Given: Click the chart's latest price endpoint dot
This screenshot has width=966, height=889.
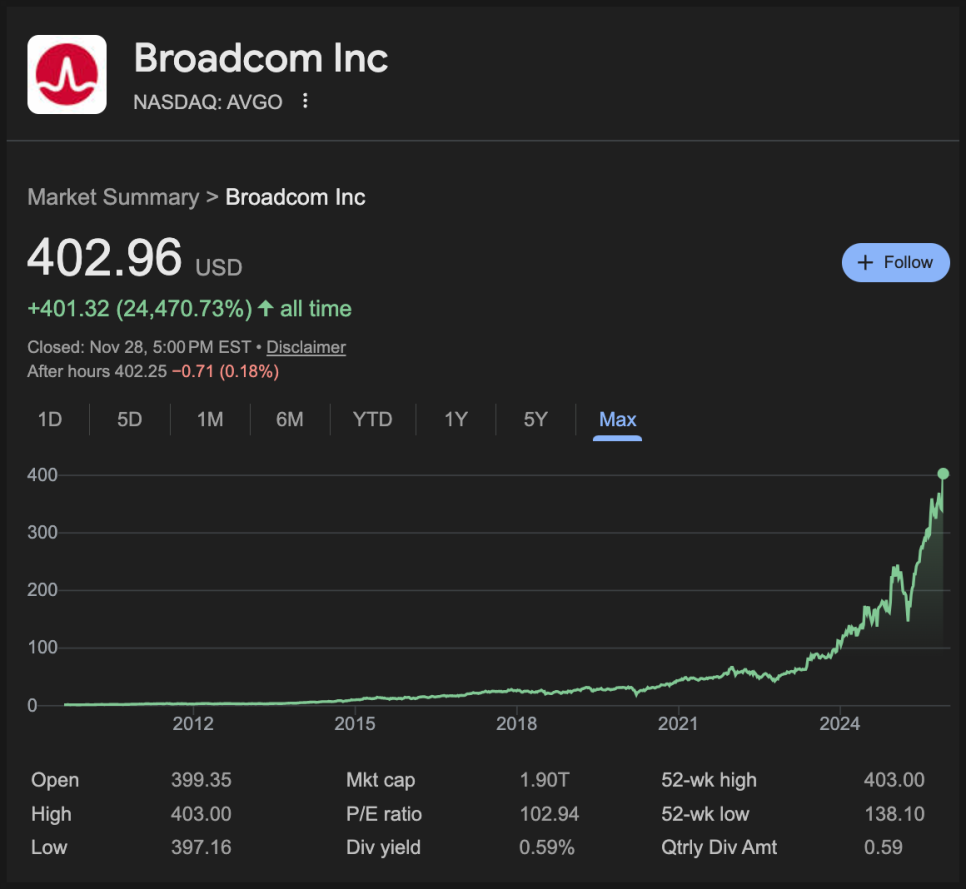Looking at the screenshot, I should click(943, 474).
